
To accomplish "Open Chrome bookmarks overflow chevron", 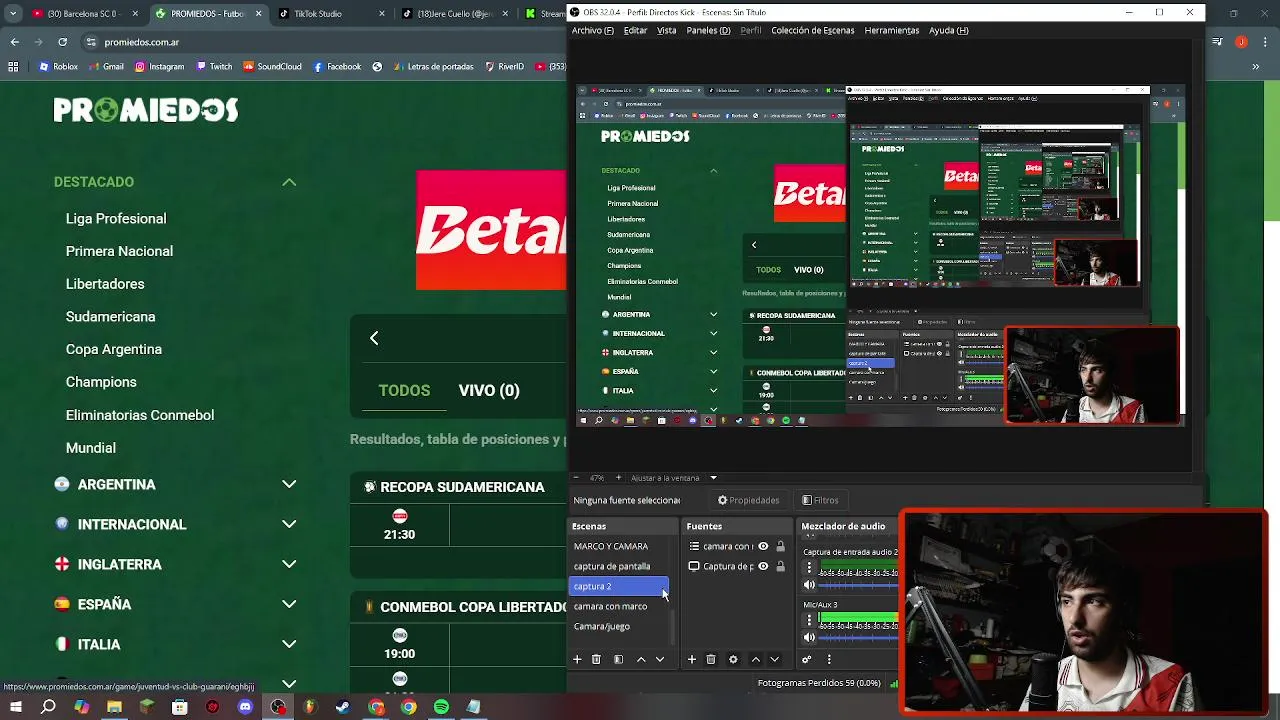I will pyautogui.click(x=1255, y=67).
